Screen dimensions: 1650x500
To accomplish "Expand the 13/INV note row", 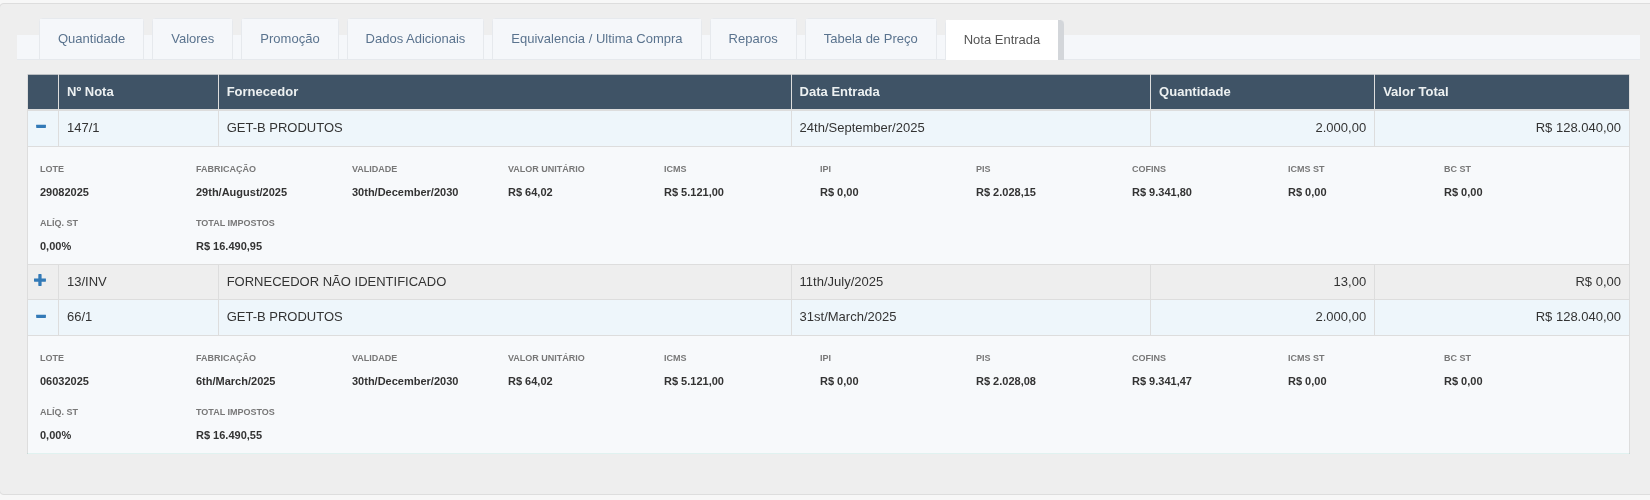I will (40, 281).
